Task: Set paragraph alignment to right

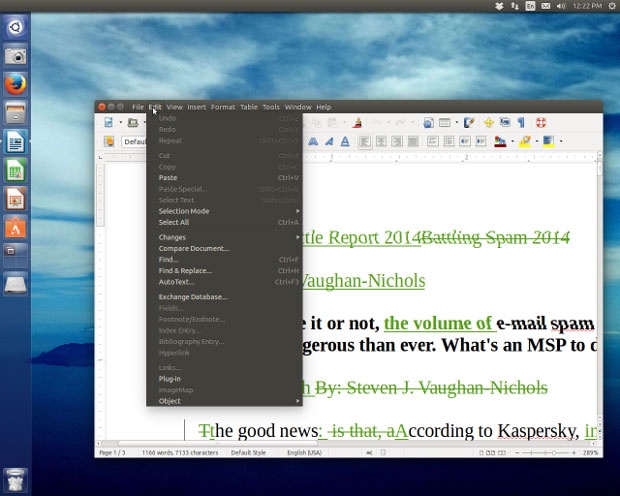Action: pos(397,141)
